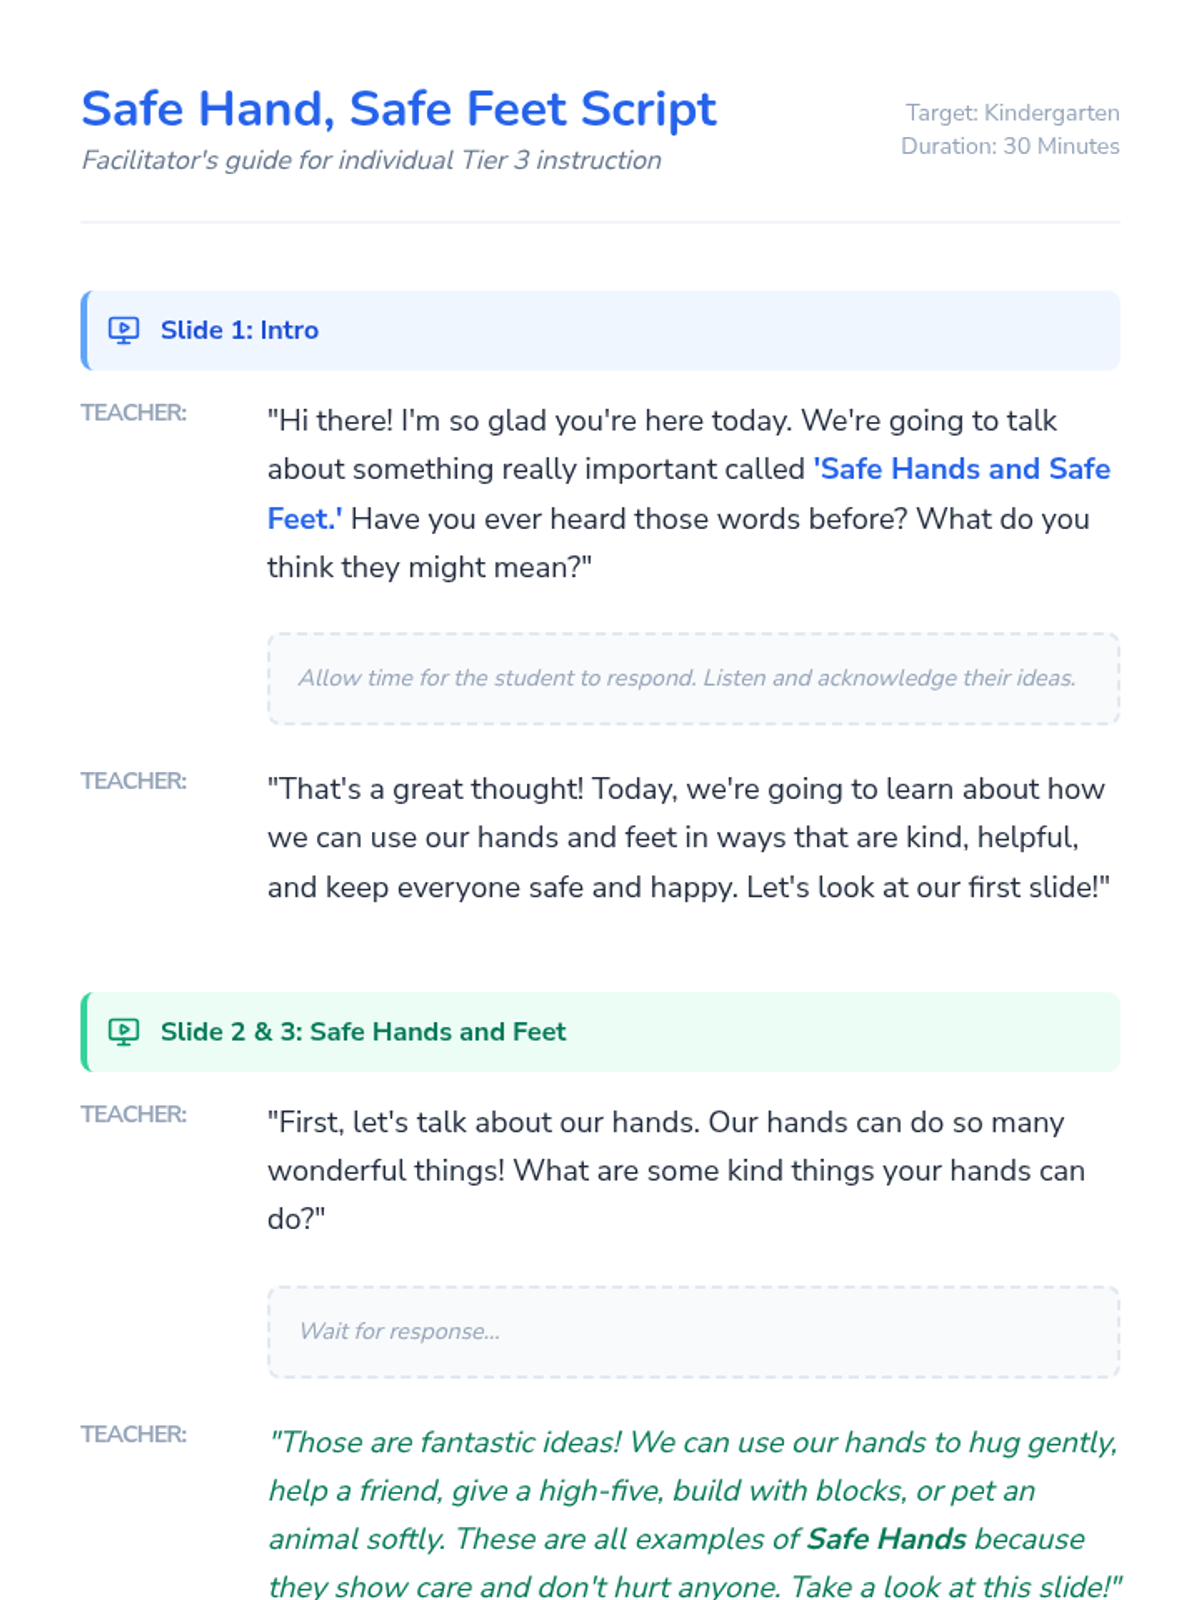This screenshot has width=1200, height=1600.
Task: Click the green presentation icon beside Slide 2 & 3
Action: (124, 1031)
